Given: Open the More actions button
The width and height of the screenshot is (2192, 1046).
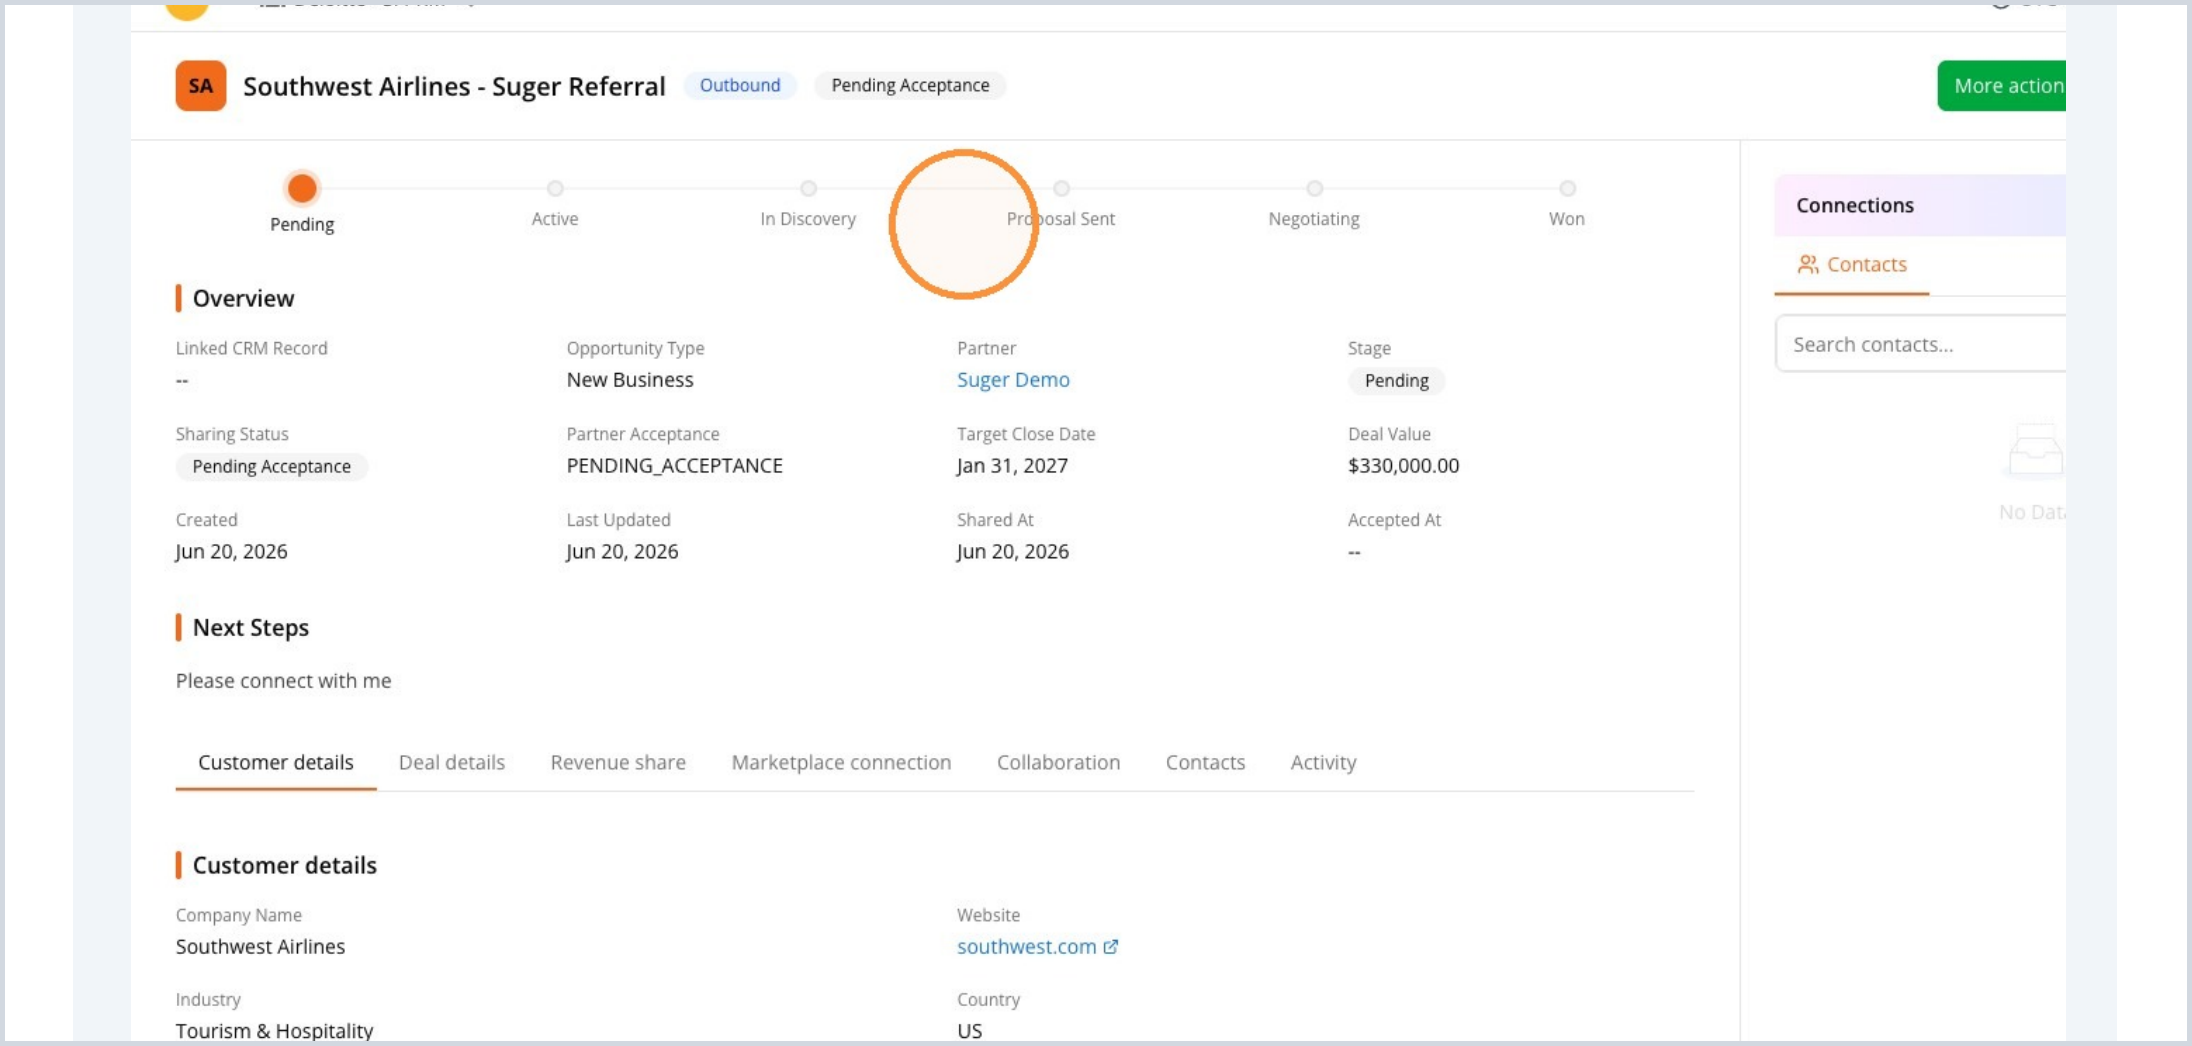Looking at the screenshot, I should [2002, 86].
